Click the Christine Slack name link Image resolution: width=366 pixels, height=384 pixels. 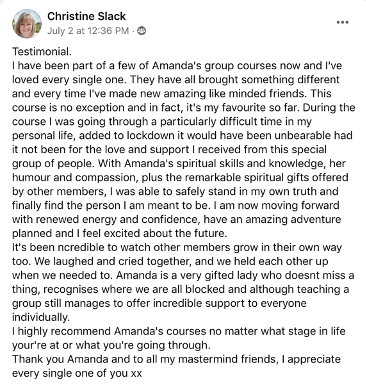click(x=87, y=16)
